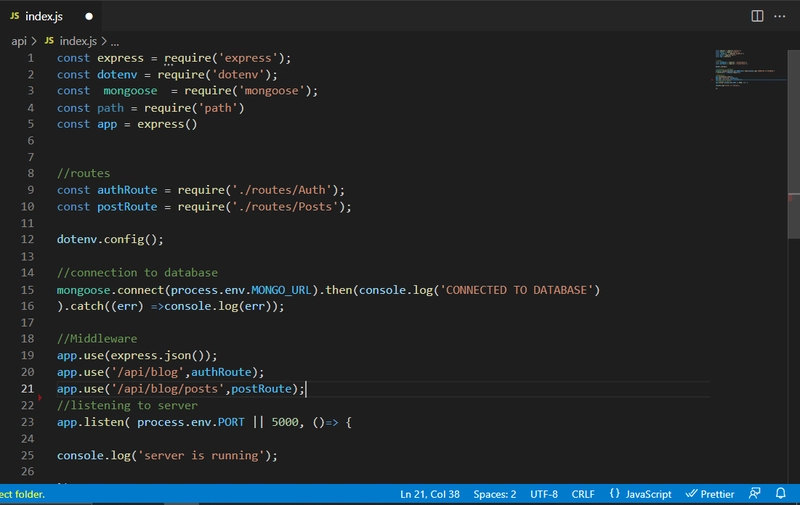Image resolution: width=800 pixels, height=505 pixels.
Task: Click line number 26 in the gutter
Action: point(28,471)
